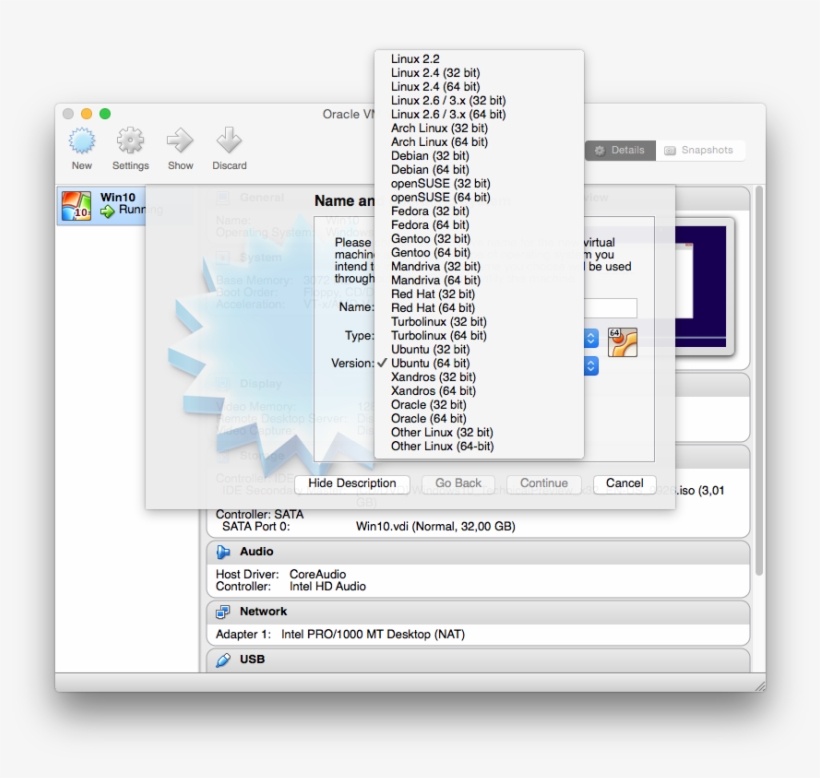Go back to the previous wizard step
The width and height of the screenshot is (820, 778).
click(x=458, y=484)
